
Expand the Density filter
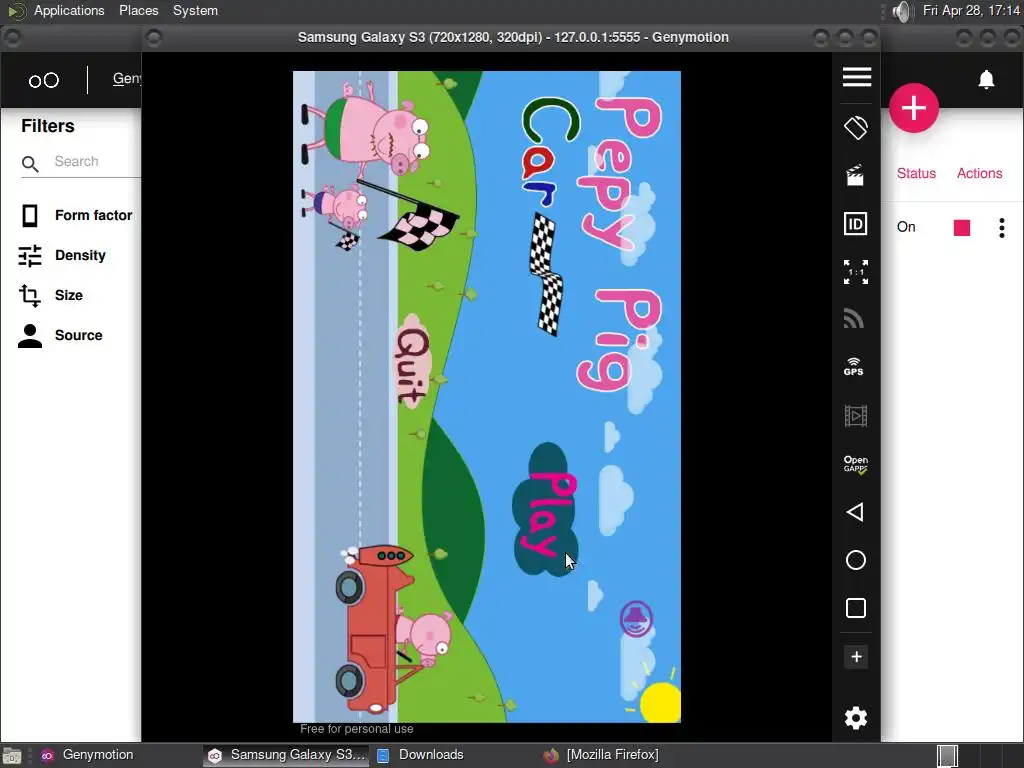(63, 255)
